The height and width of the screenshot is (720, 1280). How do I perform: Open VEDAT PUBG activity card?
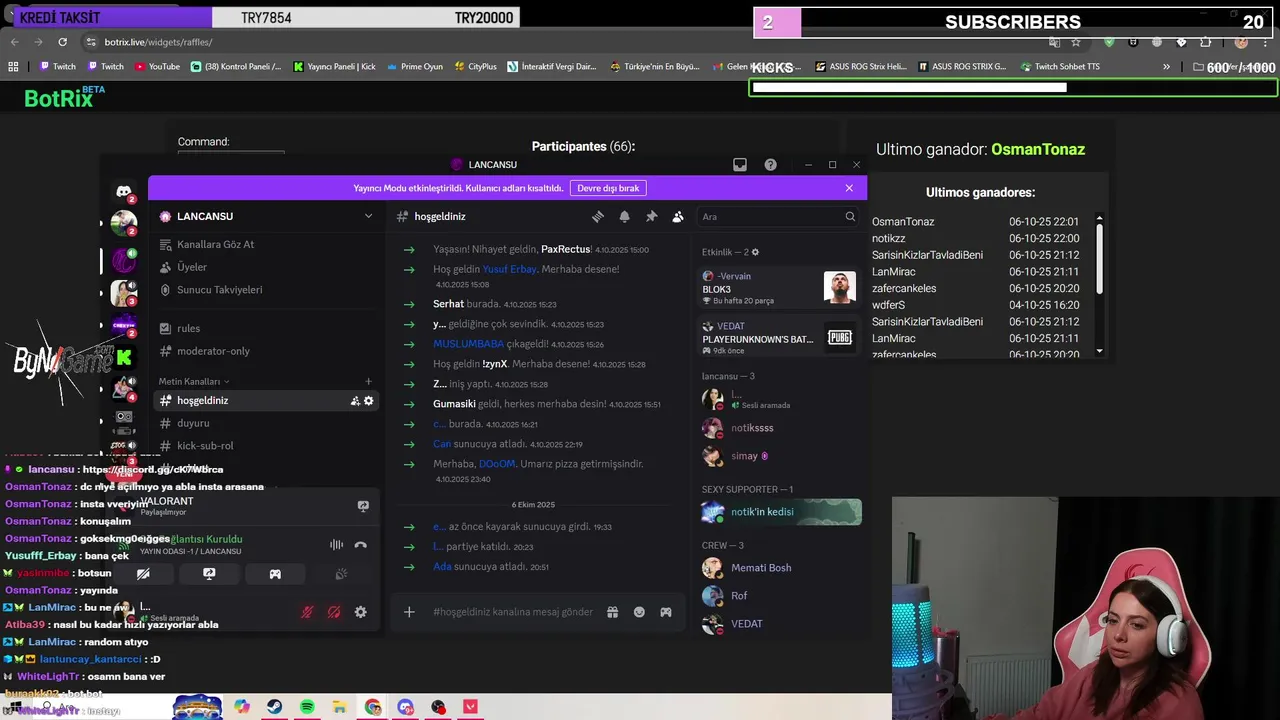pyautogui.click(x=779, y=338)
